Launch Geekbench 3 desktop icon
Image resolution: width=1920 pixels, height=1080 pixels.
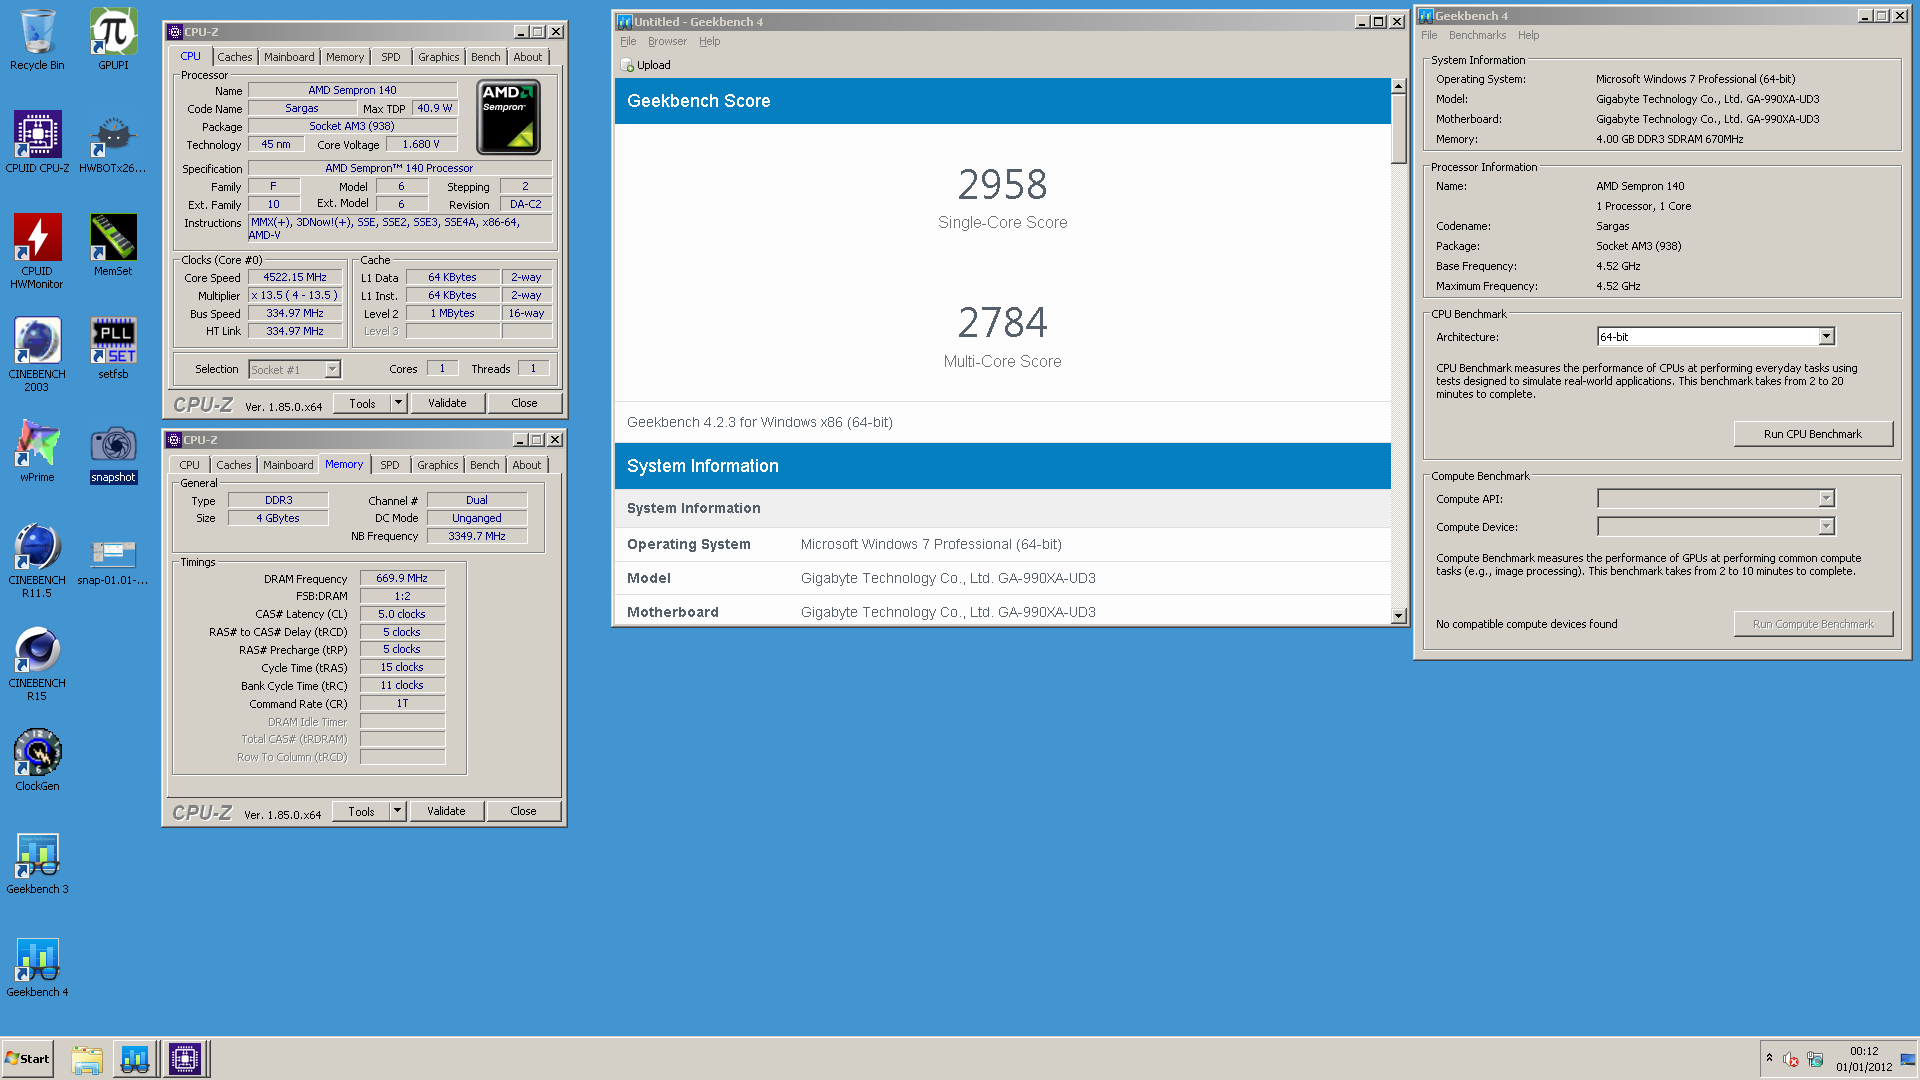(x=37, y=863)
